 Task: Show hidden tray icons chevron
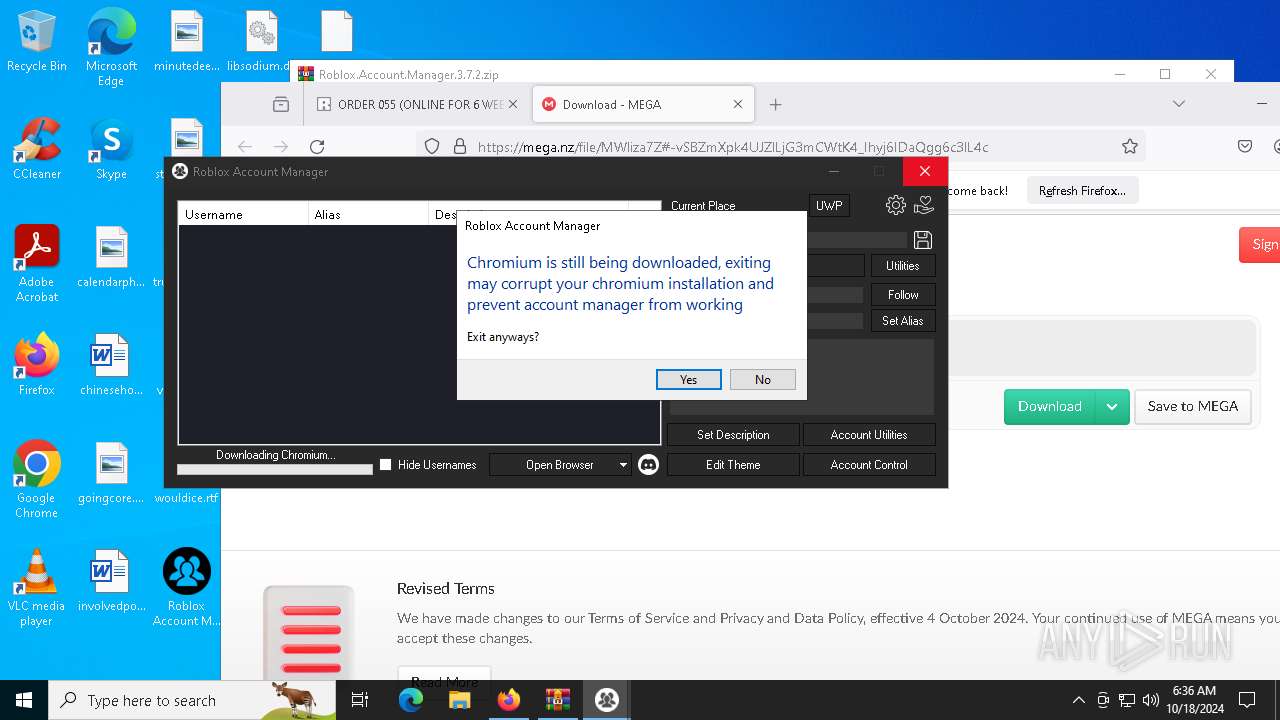coord(1078,700)
